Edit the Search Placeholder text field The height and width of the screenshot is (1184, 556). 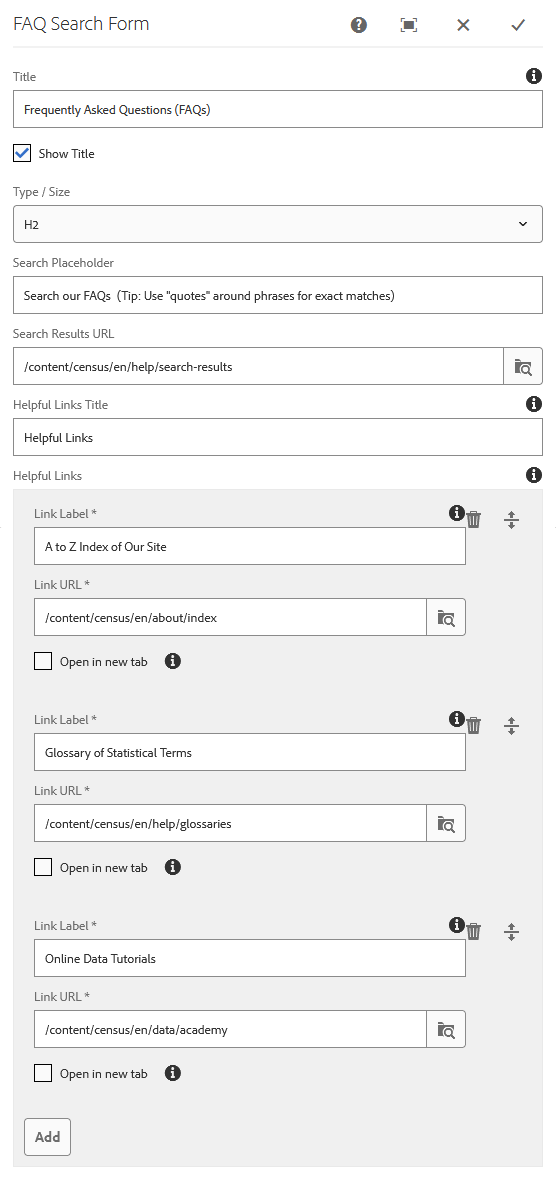point(277,295)
